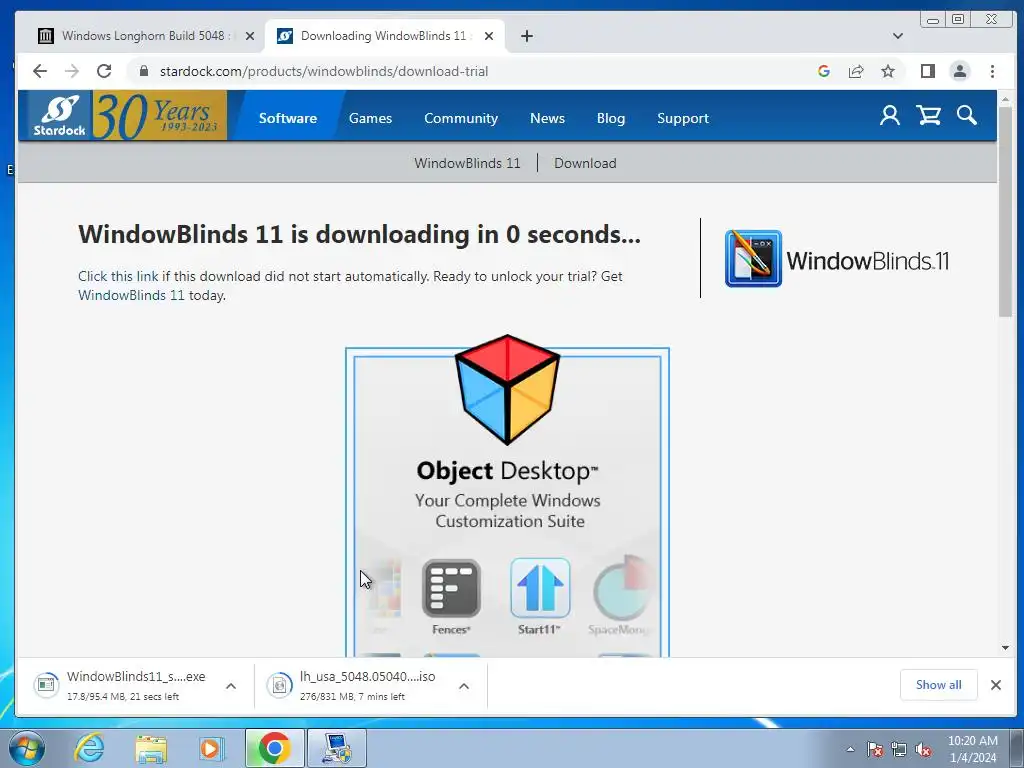Click the site search magnifier icon
The height and width of the screenshot is (768, 1024).
(x=967, y=116)
